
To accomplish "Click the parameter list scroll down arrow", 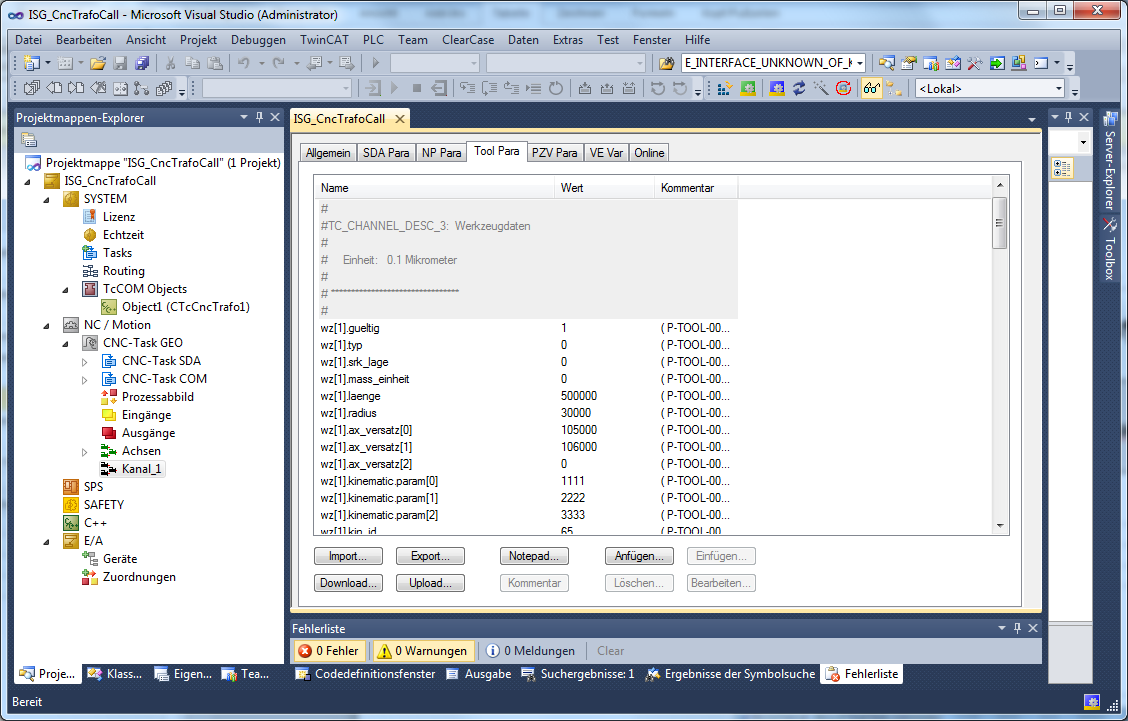I will [999, 525].
